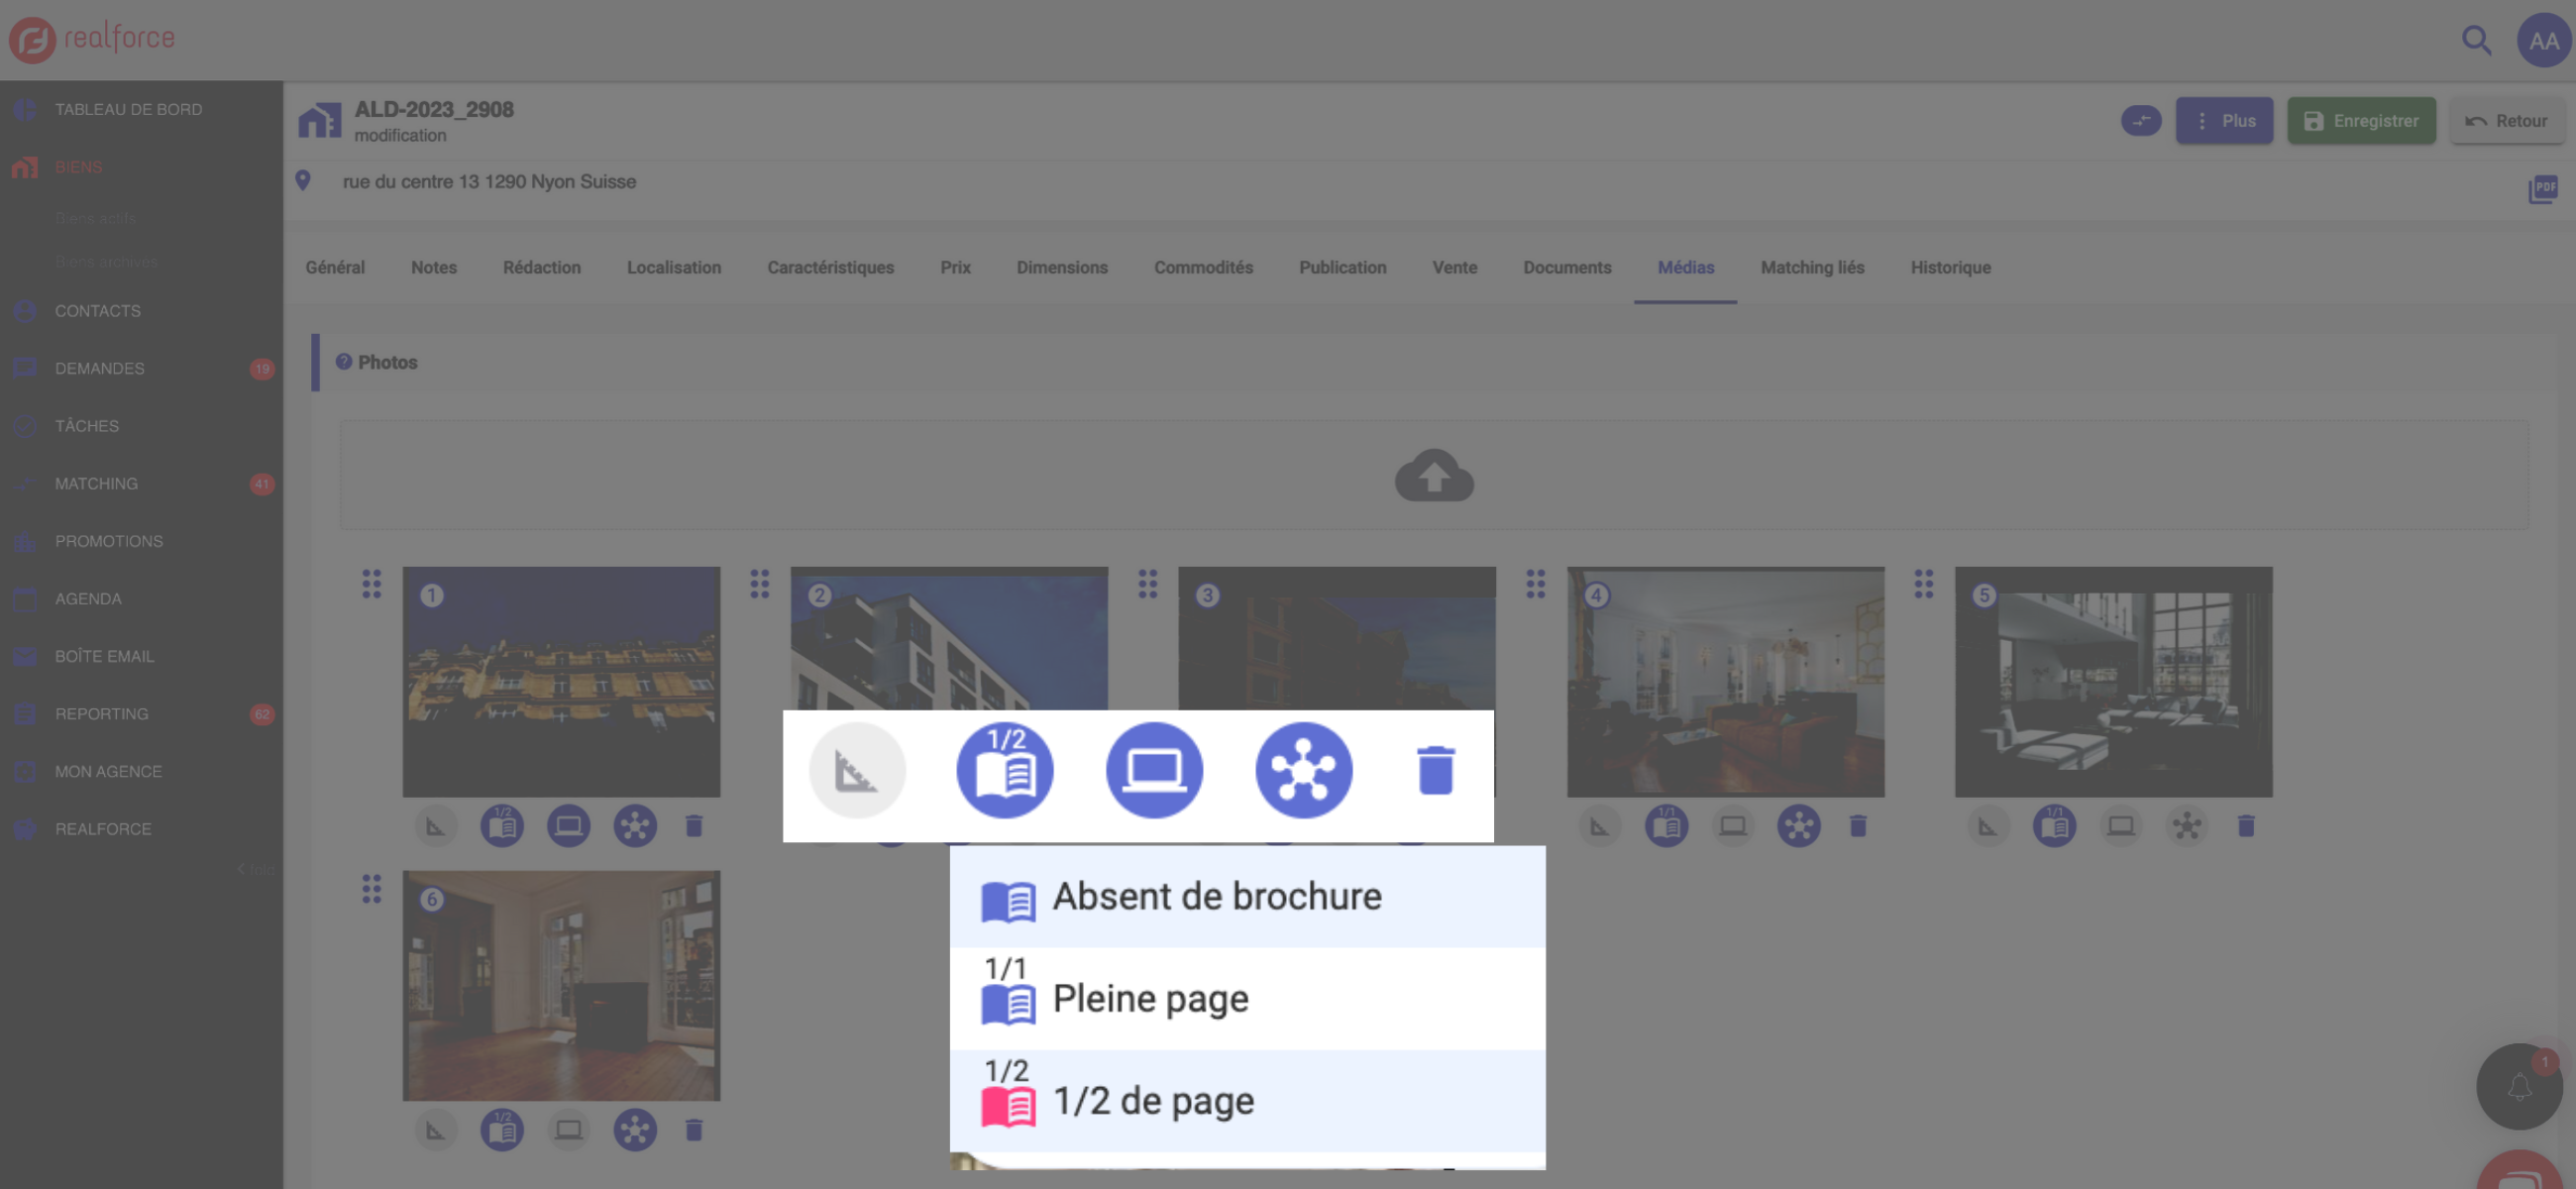Switch to Notes tab
2576x1189 pixels.
pyautogui.click(x=434, y=268)
